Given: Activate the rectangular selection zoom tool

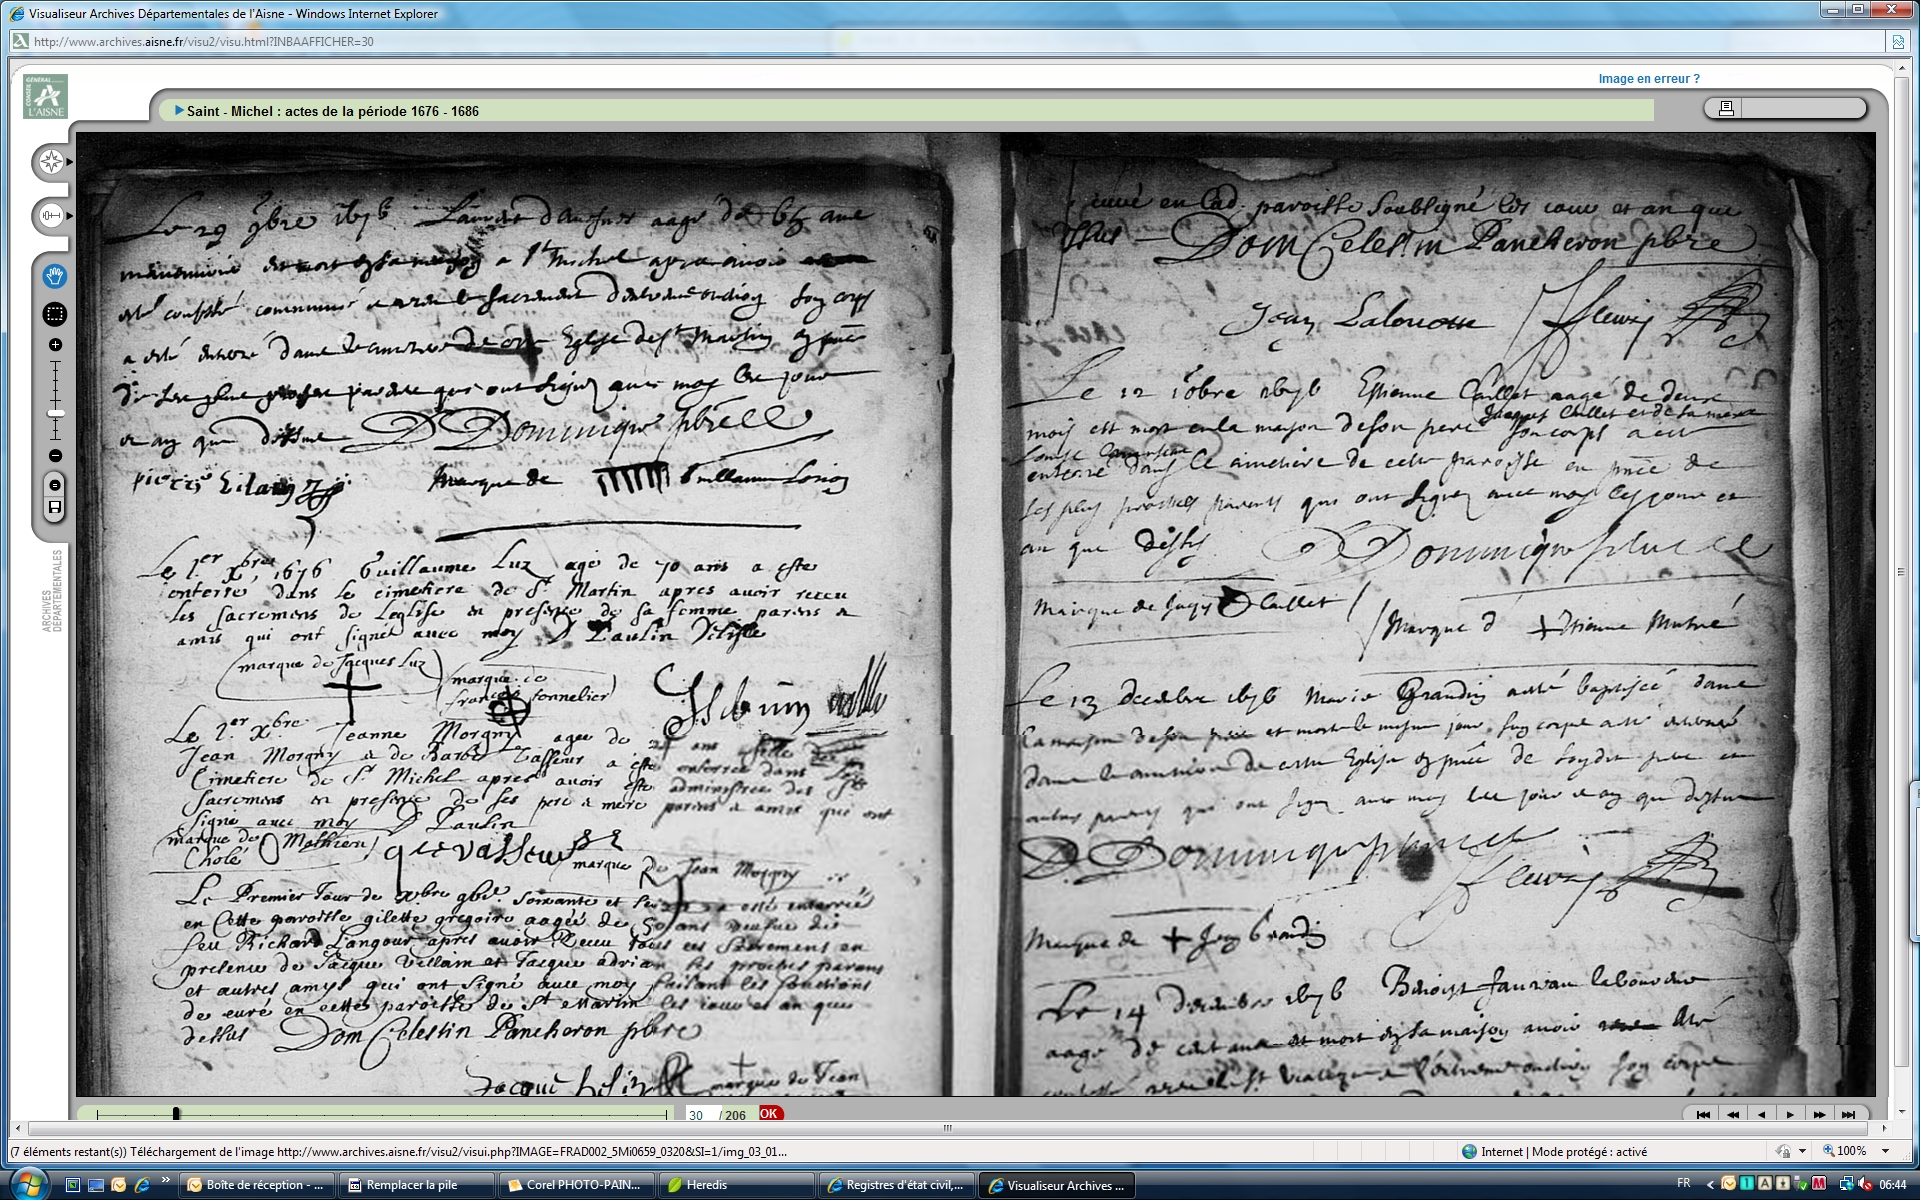Looking at the screenshot, I should pos(55,314).
